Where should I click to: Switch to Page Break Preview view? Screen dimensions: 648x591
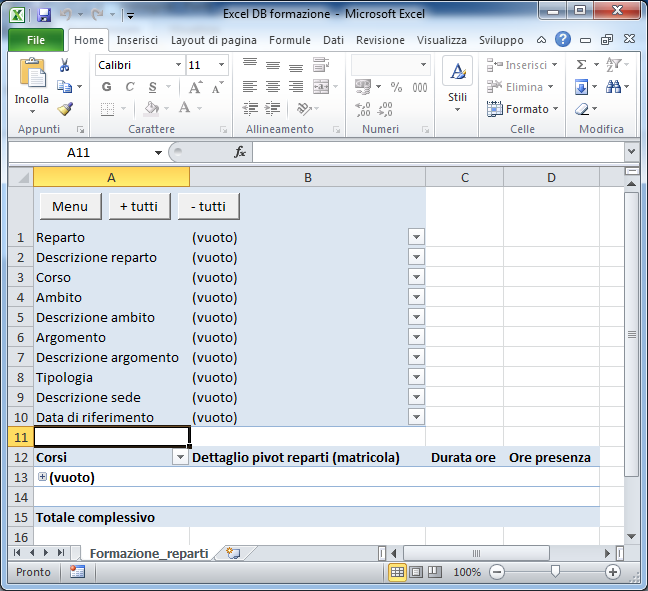[x=436, y=572]
